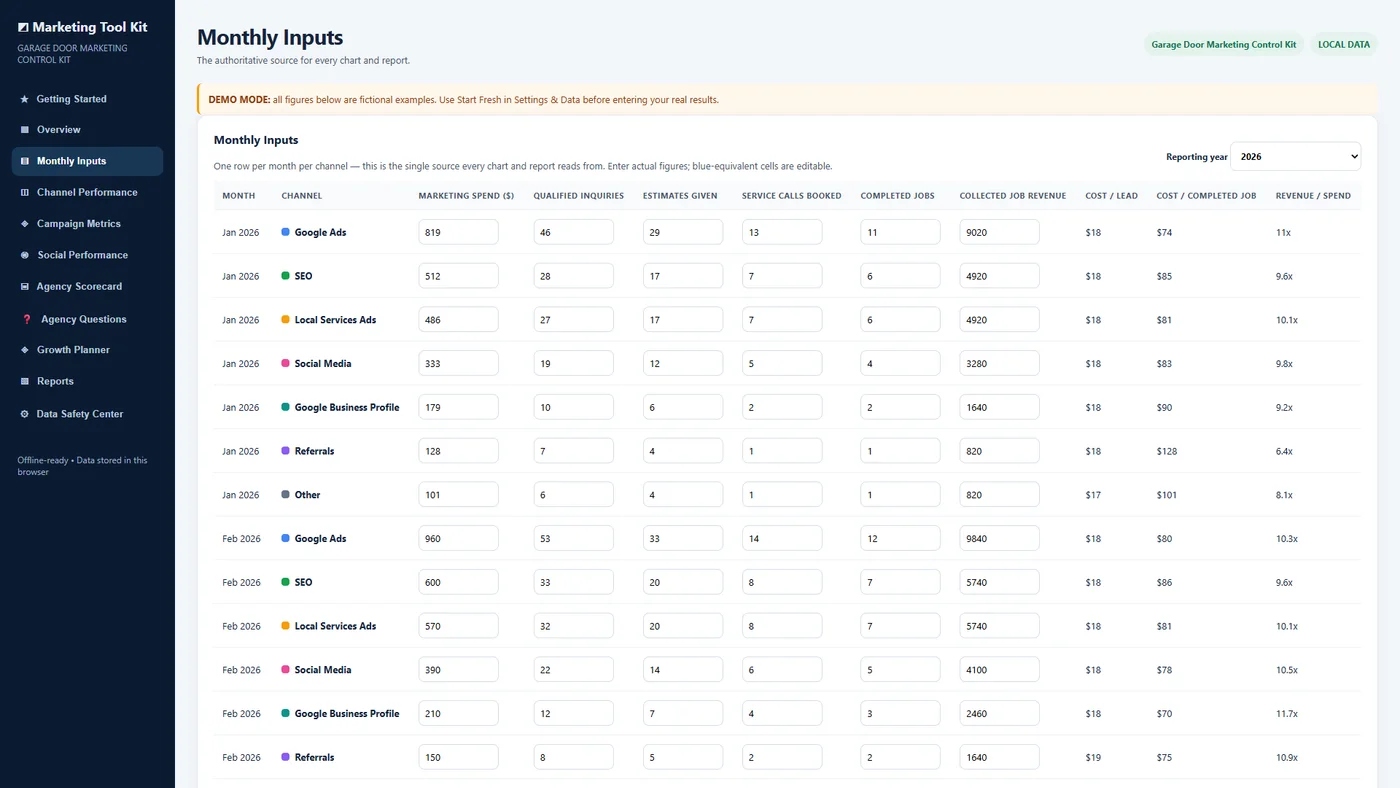The image size is (1400, 788).
Task: Edit Jan 2026 Other marketing spend field
Action: pyautogui.click(x=458, y=495)
